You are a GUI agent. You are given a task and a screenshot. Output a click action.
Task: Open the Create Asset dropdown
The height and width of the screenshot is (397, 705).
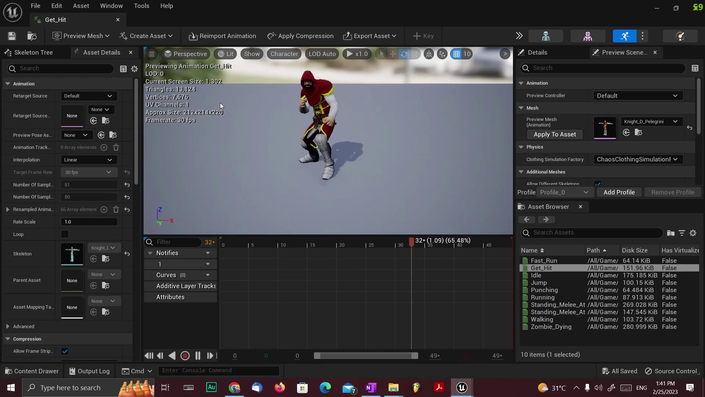coord(147,36)
